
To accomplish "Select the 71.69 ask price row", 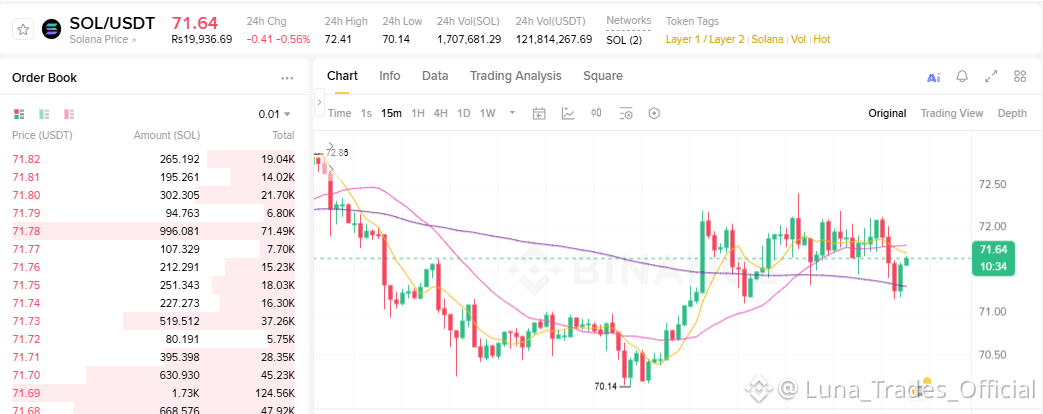I will pos(154,393).
